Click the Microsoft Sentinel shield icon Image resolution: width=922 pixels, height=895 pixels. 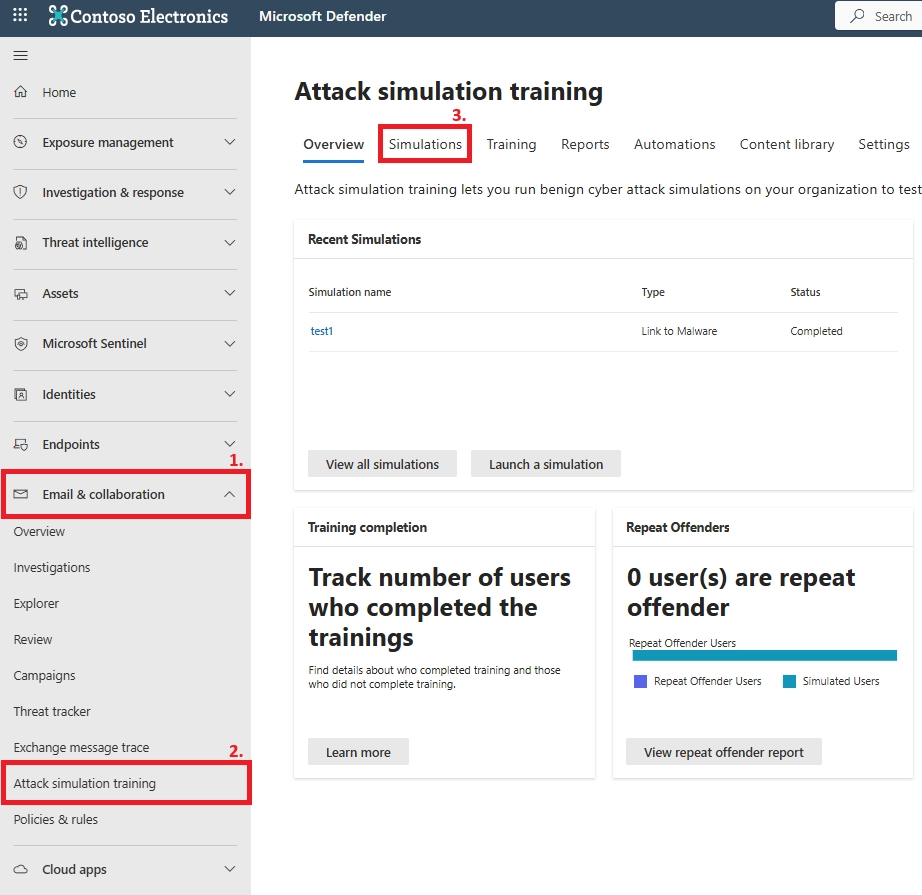click(22, 343)
